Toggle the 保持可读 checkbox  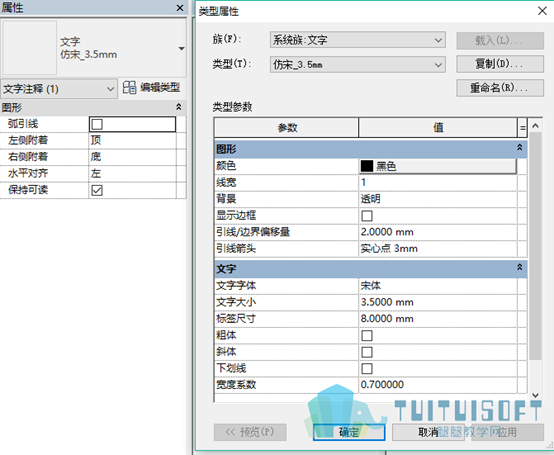(97, 190)
